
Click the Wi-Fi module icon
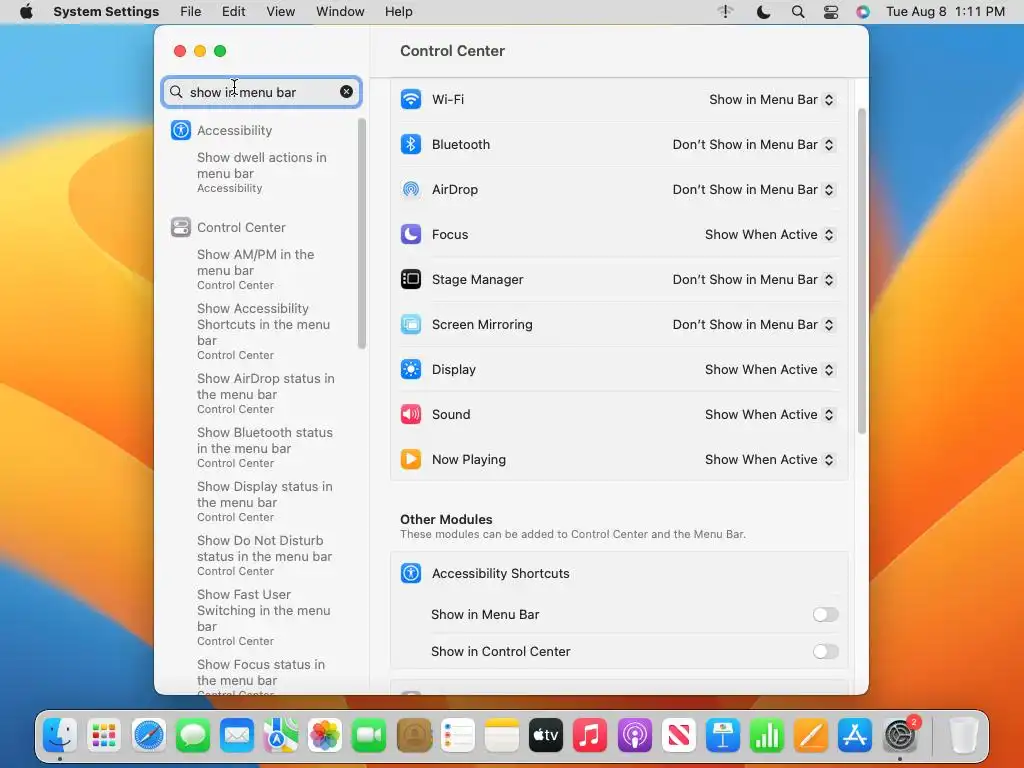point(411,99)
